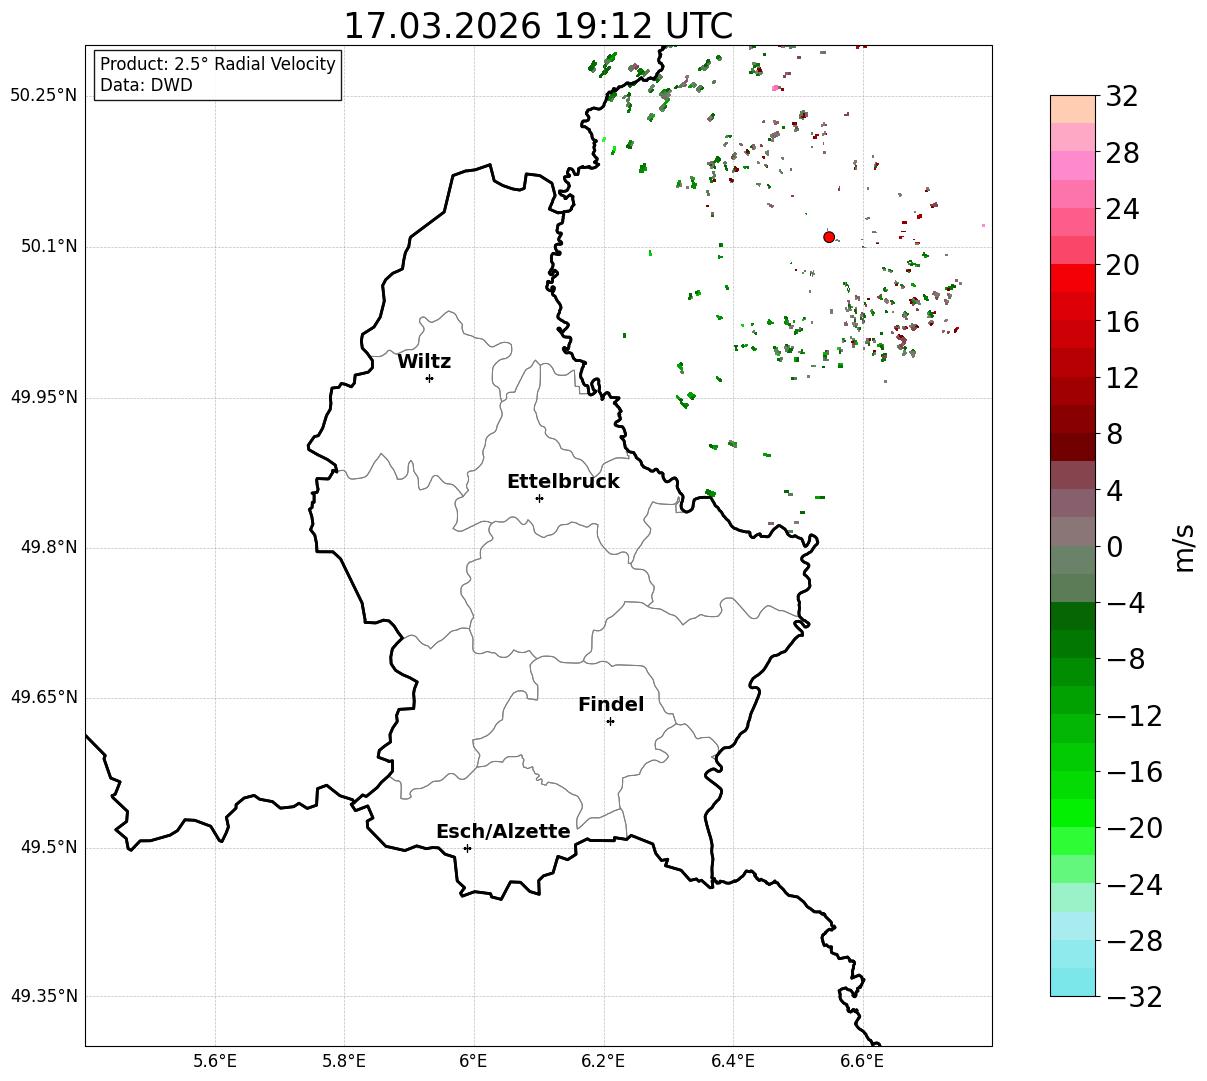Screen dimensions: 1207x1081
Task: Click the colorbar tick label 32
Action: click(1122, 97)
